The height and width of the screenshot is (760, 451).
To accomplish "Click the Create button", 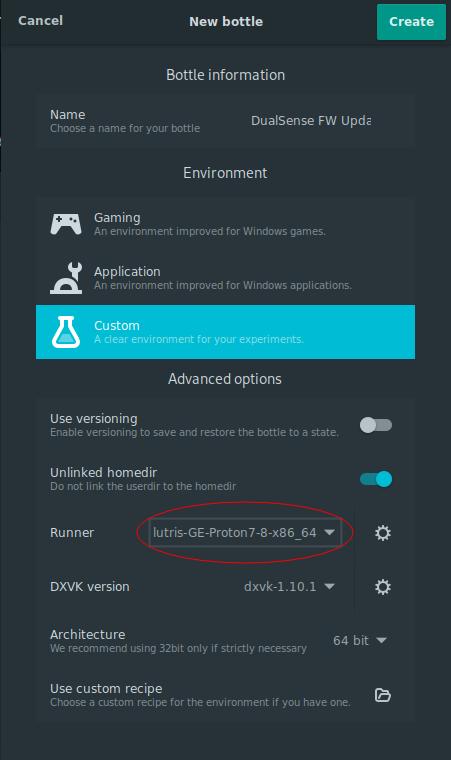I will [x=411, y=22].
